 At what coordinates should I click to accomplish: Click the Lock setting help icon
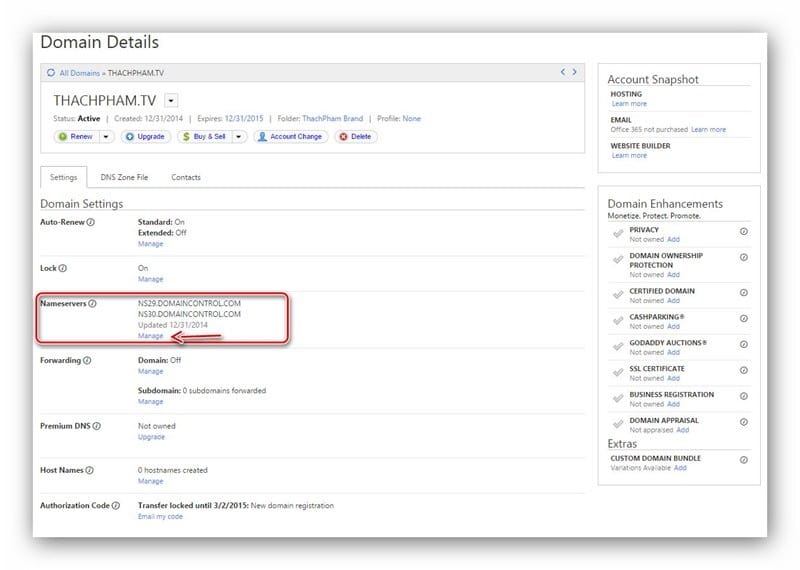coord(63,268)
